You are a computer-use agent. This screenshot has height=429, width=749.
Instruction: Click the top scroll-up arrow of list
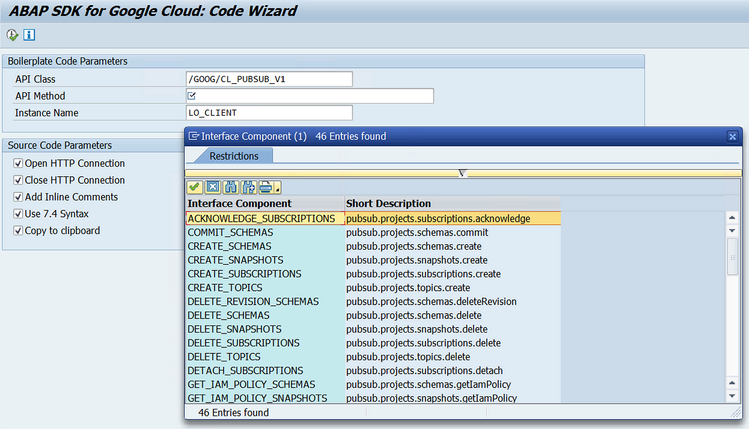coord(732,218)
